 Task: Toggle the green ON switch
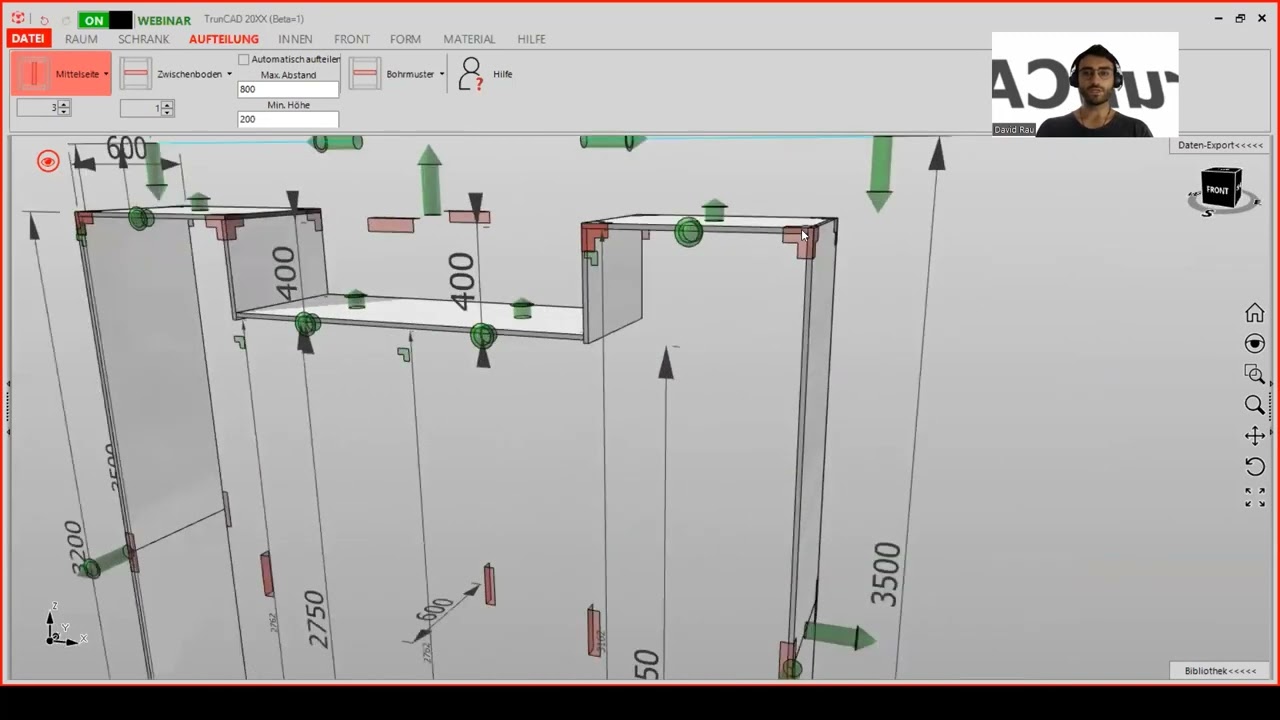[105, 20]
